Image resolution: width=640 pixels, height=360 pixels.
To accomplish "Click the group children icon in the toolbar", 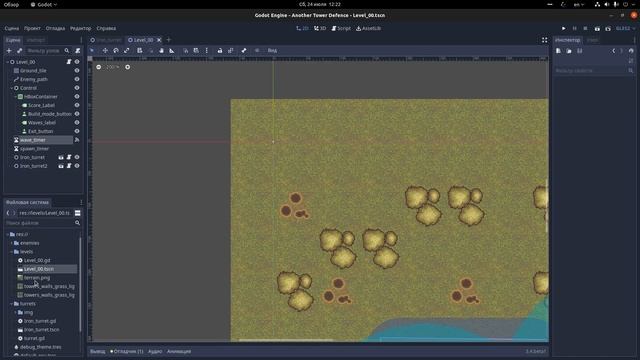I will pyautogui.click(x=231, y=51).
